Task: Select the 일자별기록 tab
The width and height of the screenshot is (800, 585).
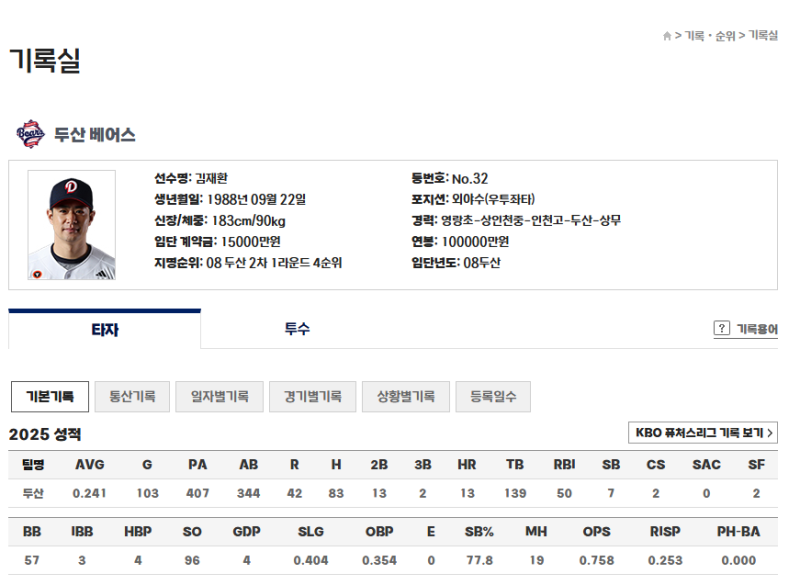Action: (219, 396)
